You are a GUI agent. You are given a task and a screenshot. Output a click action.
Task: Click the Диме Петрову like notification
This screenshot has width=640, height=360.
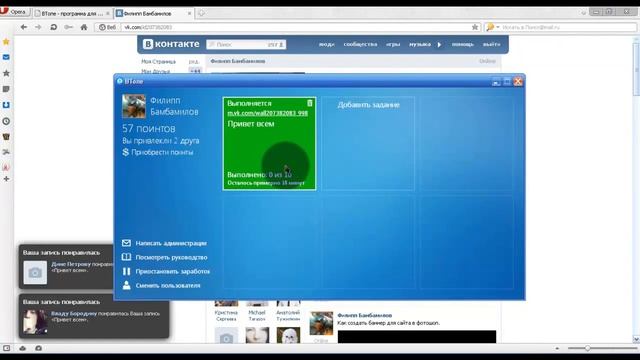66,267
